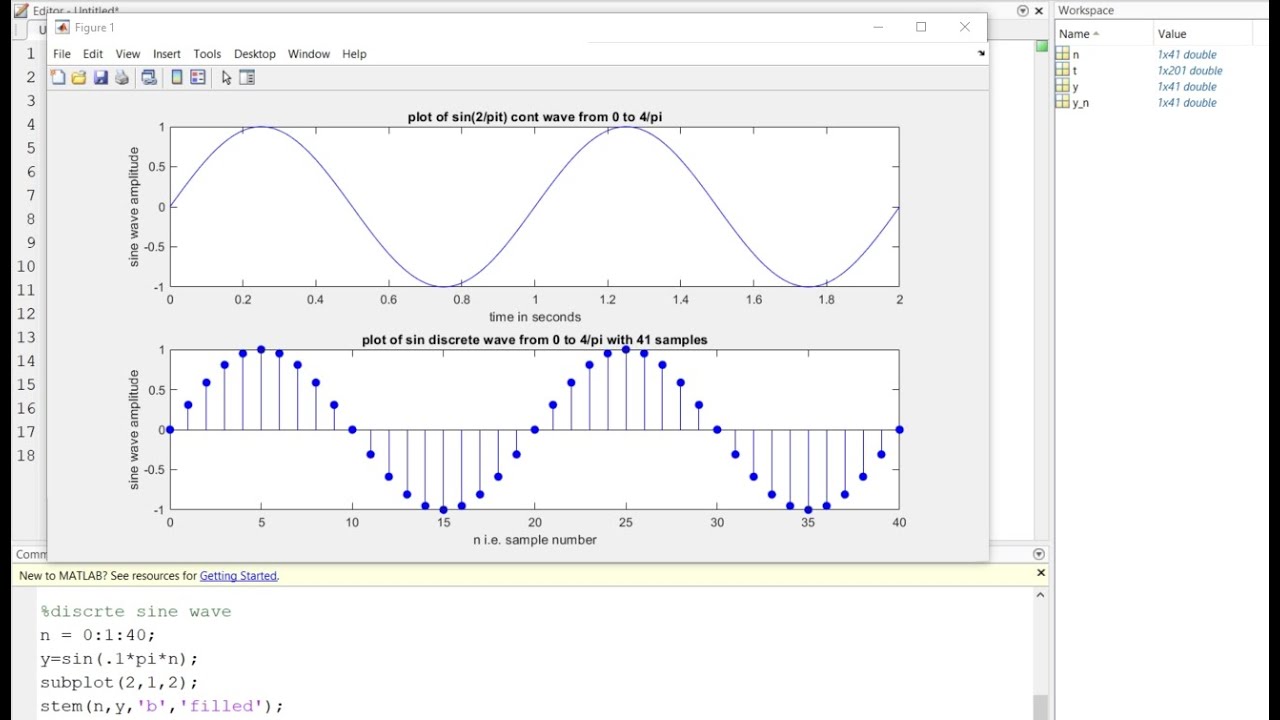
Task: Open the Desktop menu in Figure 1
Action: (x=255, y=54)
